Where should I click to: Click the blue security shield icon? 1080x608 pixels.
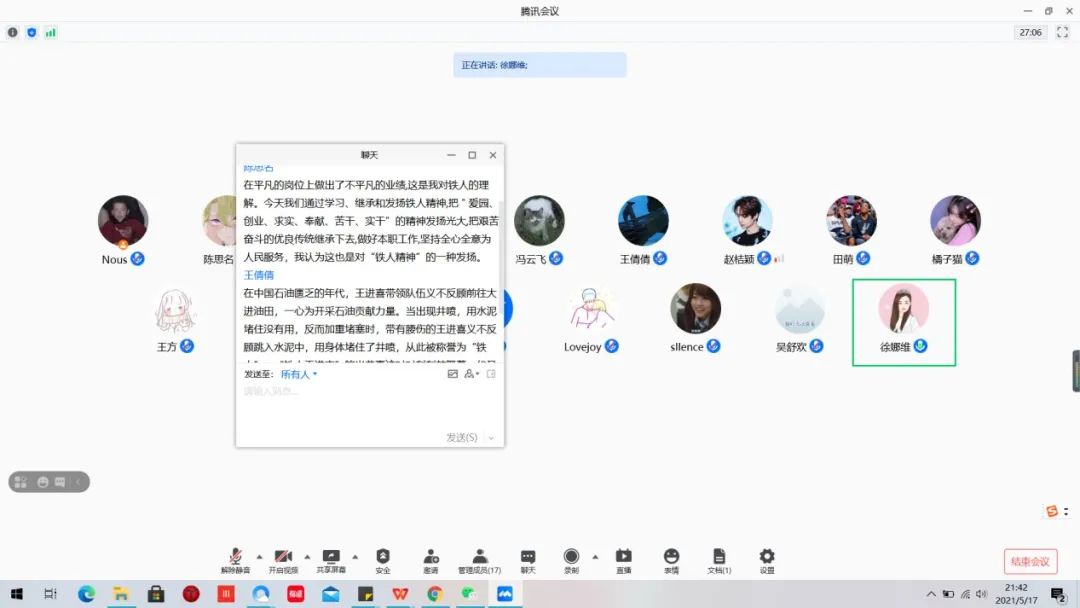tap(32, 32)
